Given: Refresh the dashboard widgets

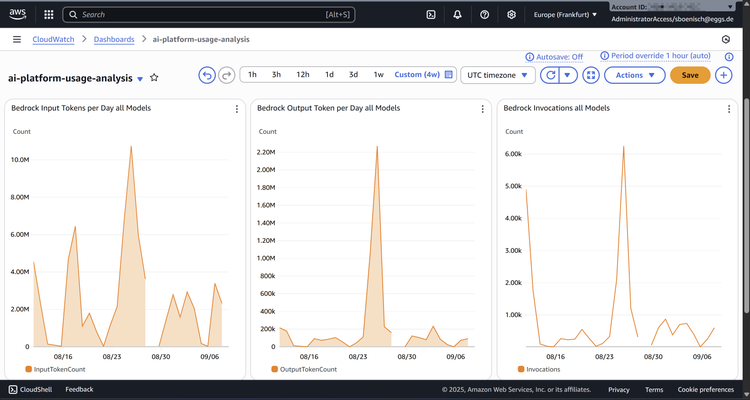Looking at the screenshot, I should click(x=549, y=75).
